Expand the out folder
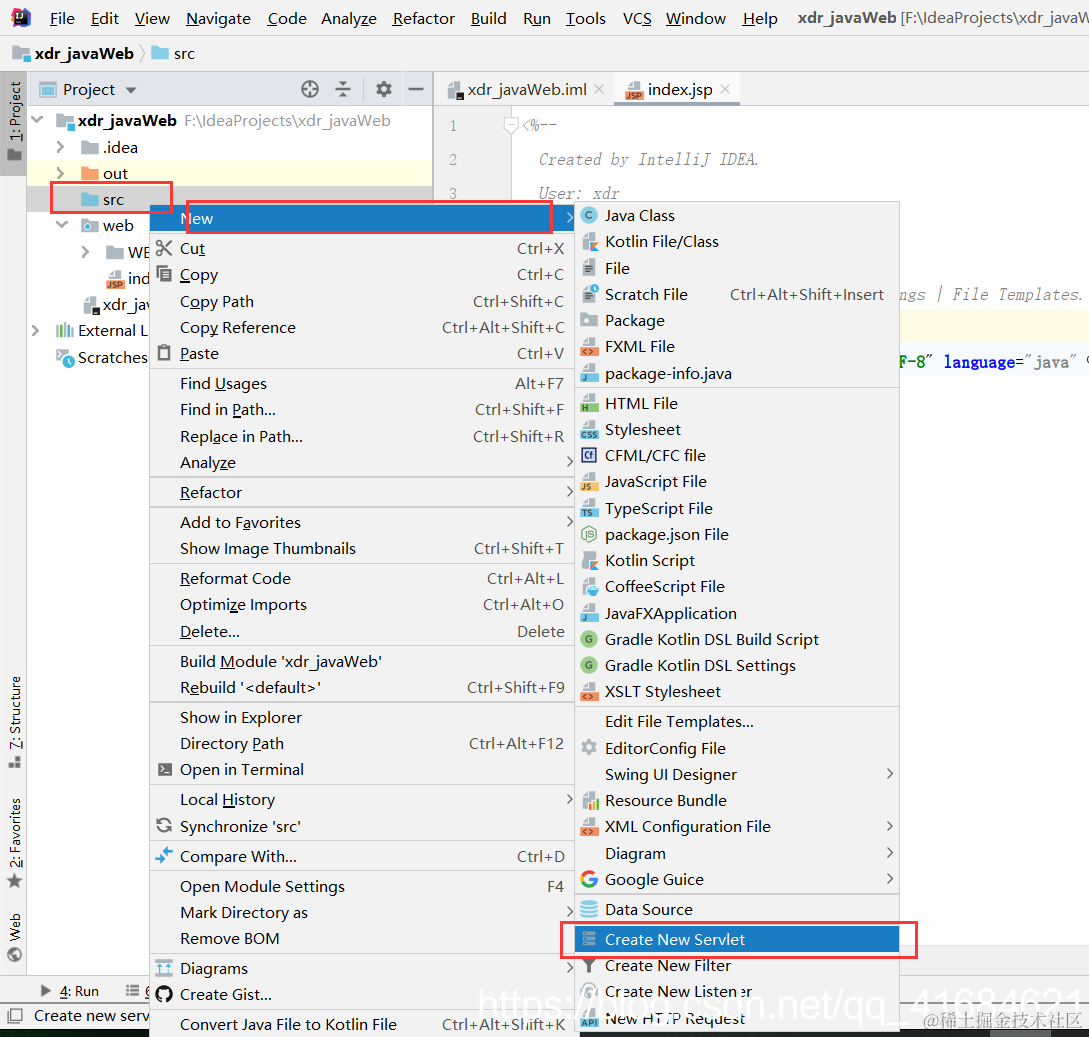This screenshot has height=1037, width=1089. click(x=60, y=173)
